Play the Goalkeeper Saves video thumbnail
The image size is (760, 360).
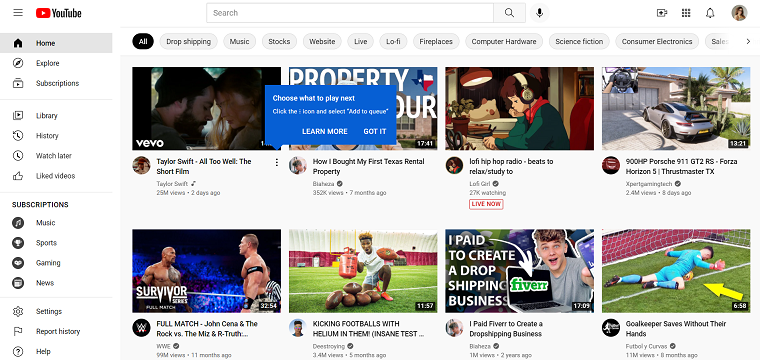pos(676,271)
